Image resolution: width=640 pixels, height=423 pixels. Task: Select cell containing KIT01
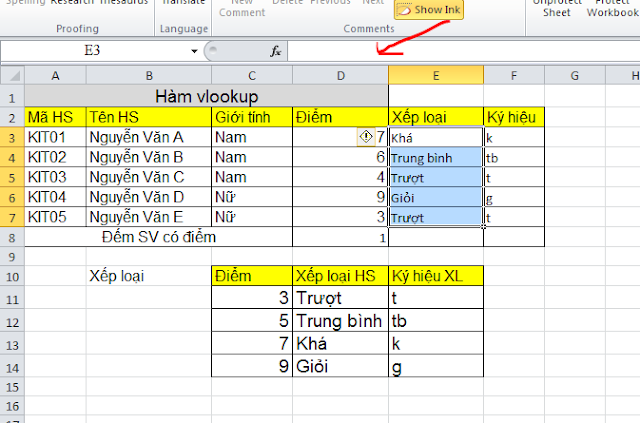(x=56, y=137)
